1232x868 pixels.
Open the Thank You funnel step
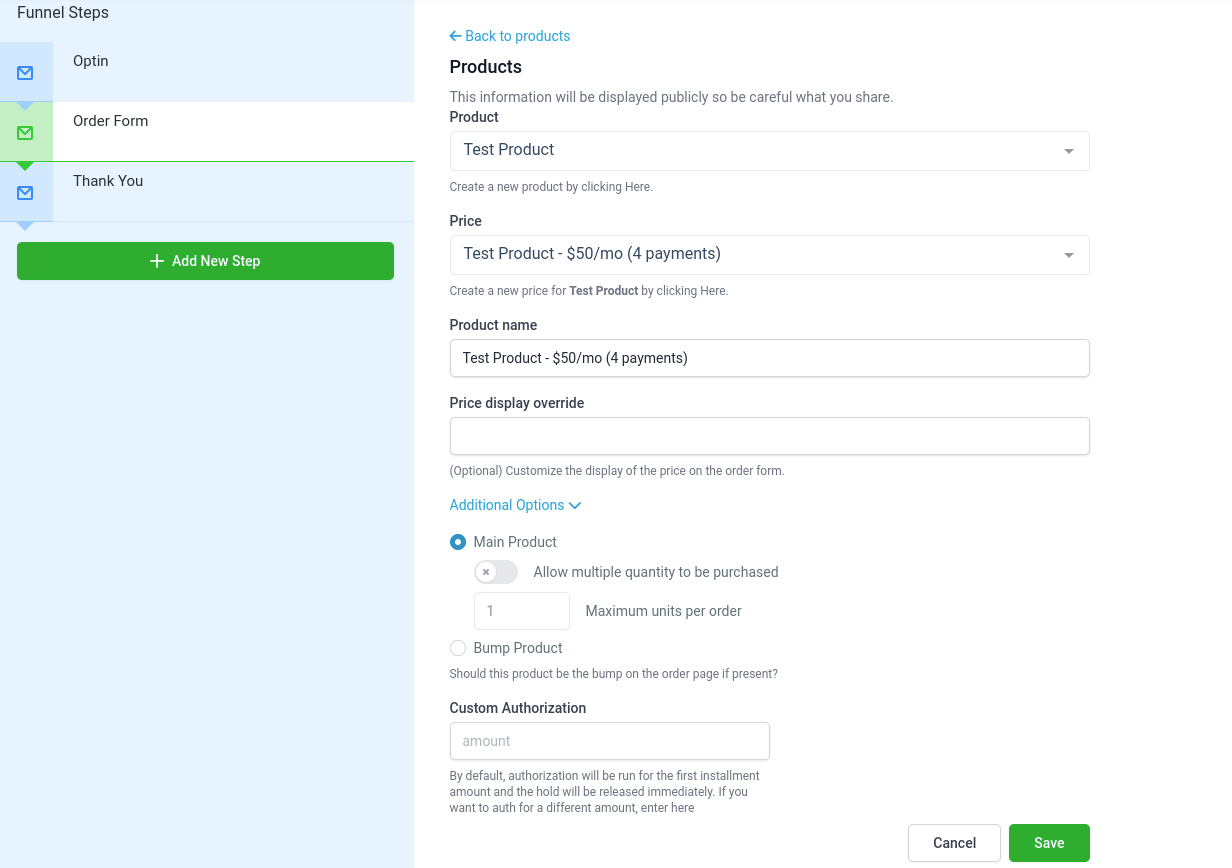click(207, 192)
